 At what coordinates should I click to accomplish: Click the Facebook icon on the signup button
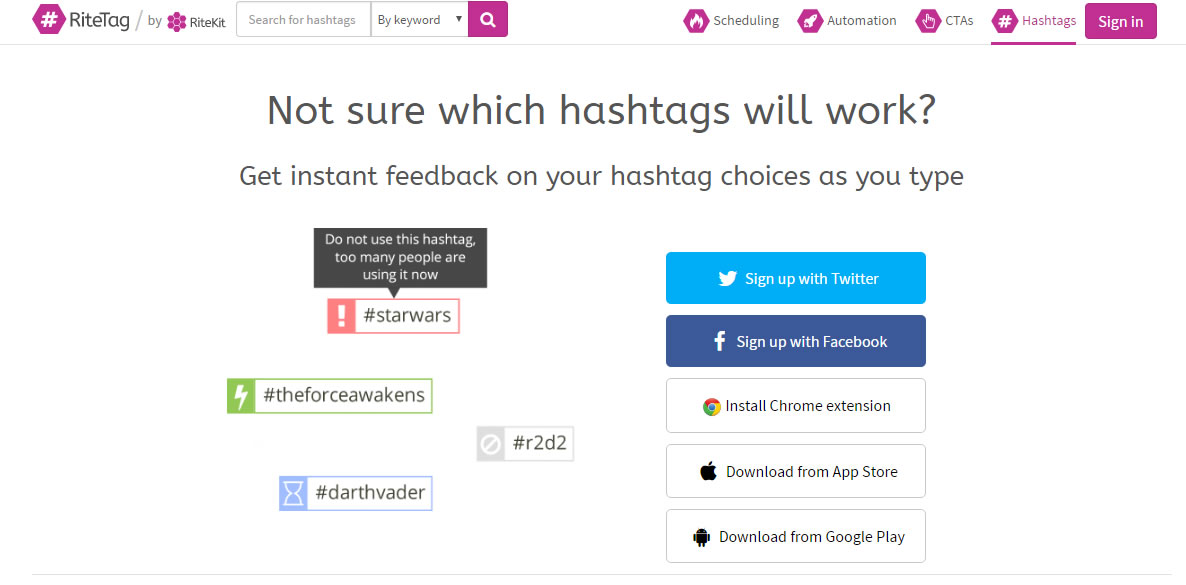tap(719, 340)
